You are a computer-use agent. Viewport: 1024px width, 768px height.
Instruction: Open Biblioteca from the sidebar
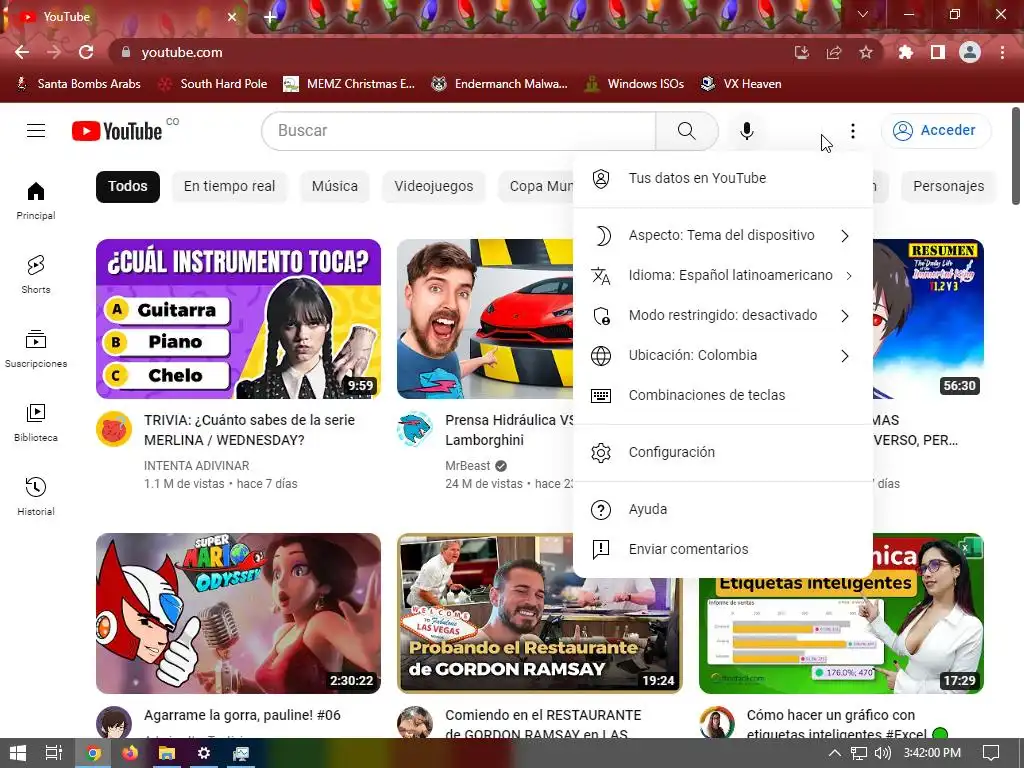coord(36,423)
